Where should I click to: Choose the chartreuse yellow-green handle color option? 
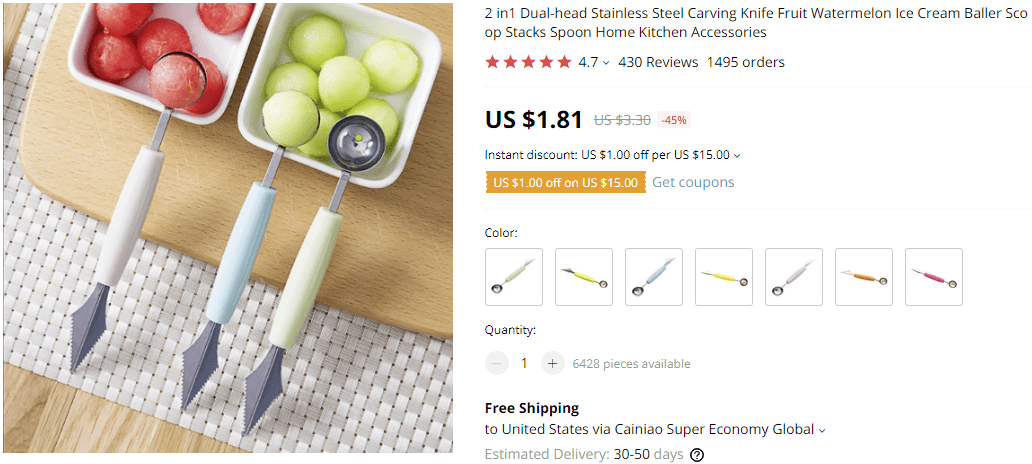point(584,277)
